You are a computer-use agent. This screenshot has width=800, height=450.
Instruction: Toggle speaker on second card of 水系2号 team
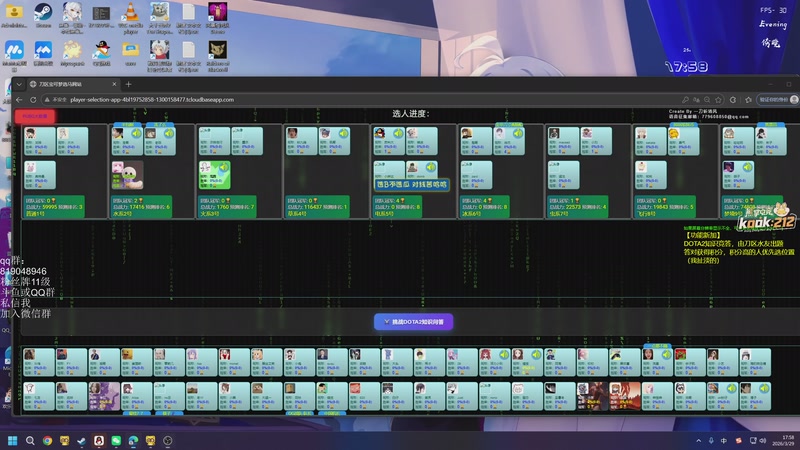(169, 134)
